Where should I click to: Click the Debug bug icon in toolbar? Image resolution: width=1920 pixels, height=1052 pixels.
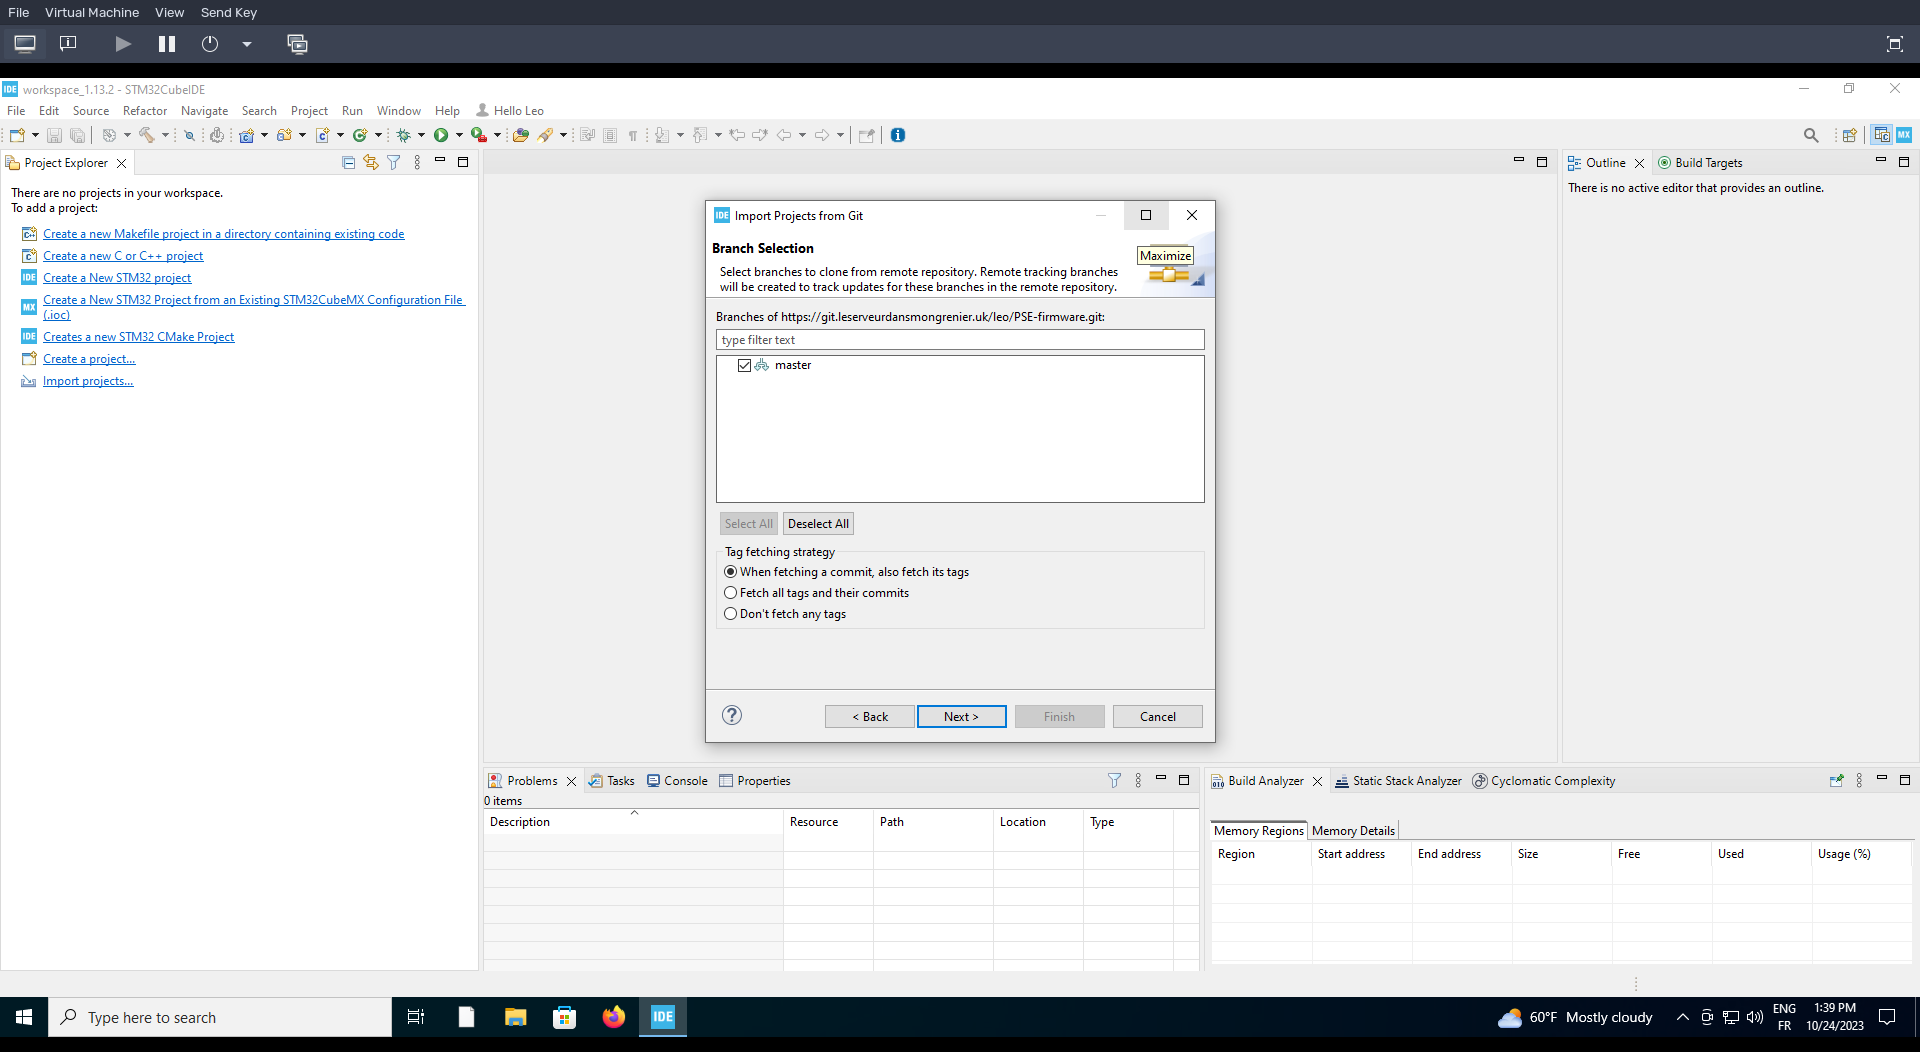[x=403, y=135]
